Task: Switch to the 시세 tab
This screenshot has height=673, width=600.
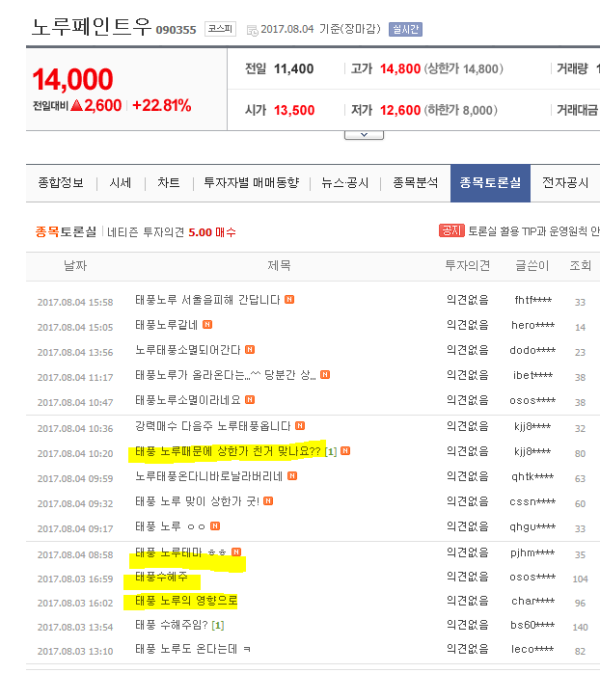Action: click(x=120, y=183)
